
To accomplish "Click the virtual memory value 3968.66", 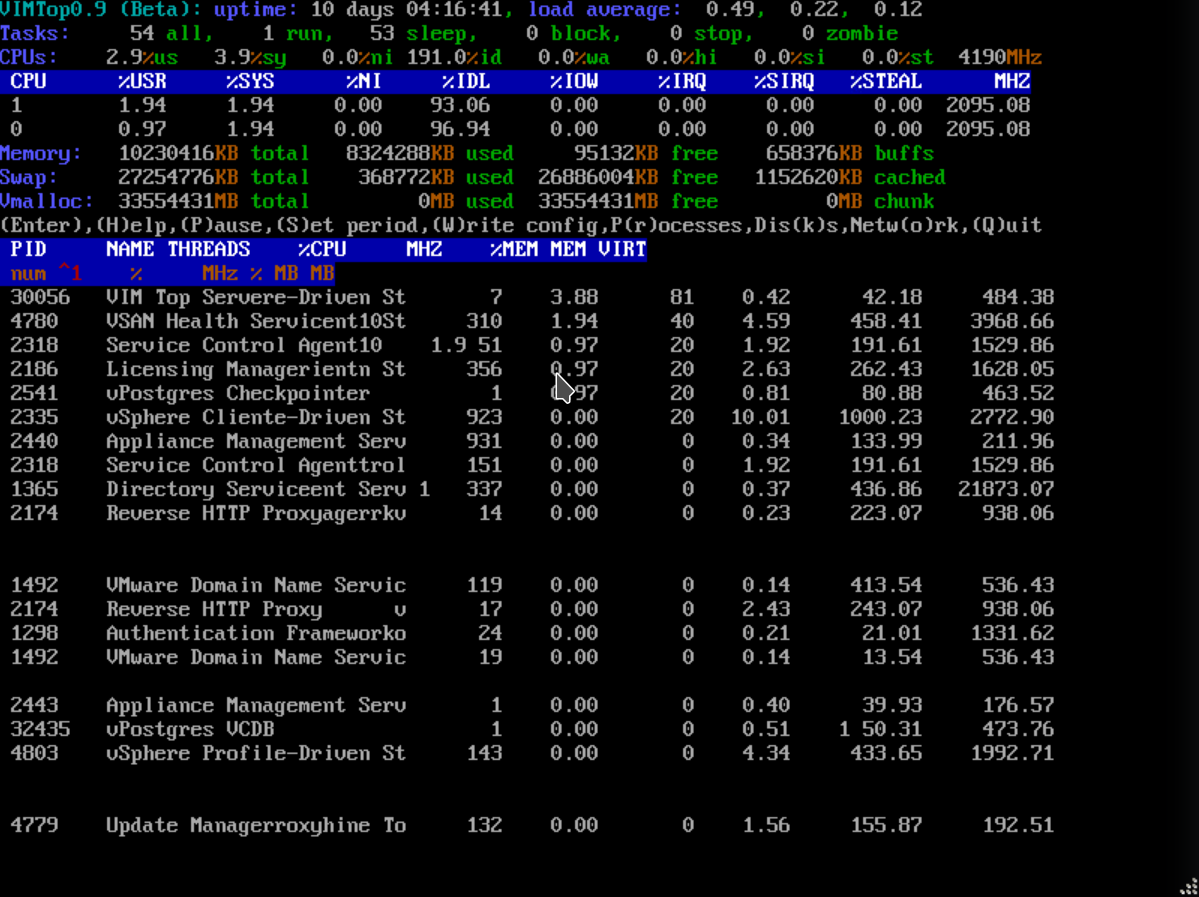I will [1012, 321].
